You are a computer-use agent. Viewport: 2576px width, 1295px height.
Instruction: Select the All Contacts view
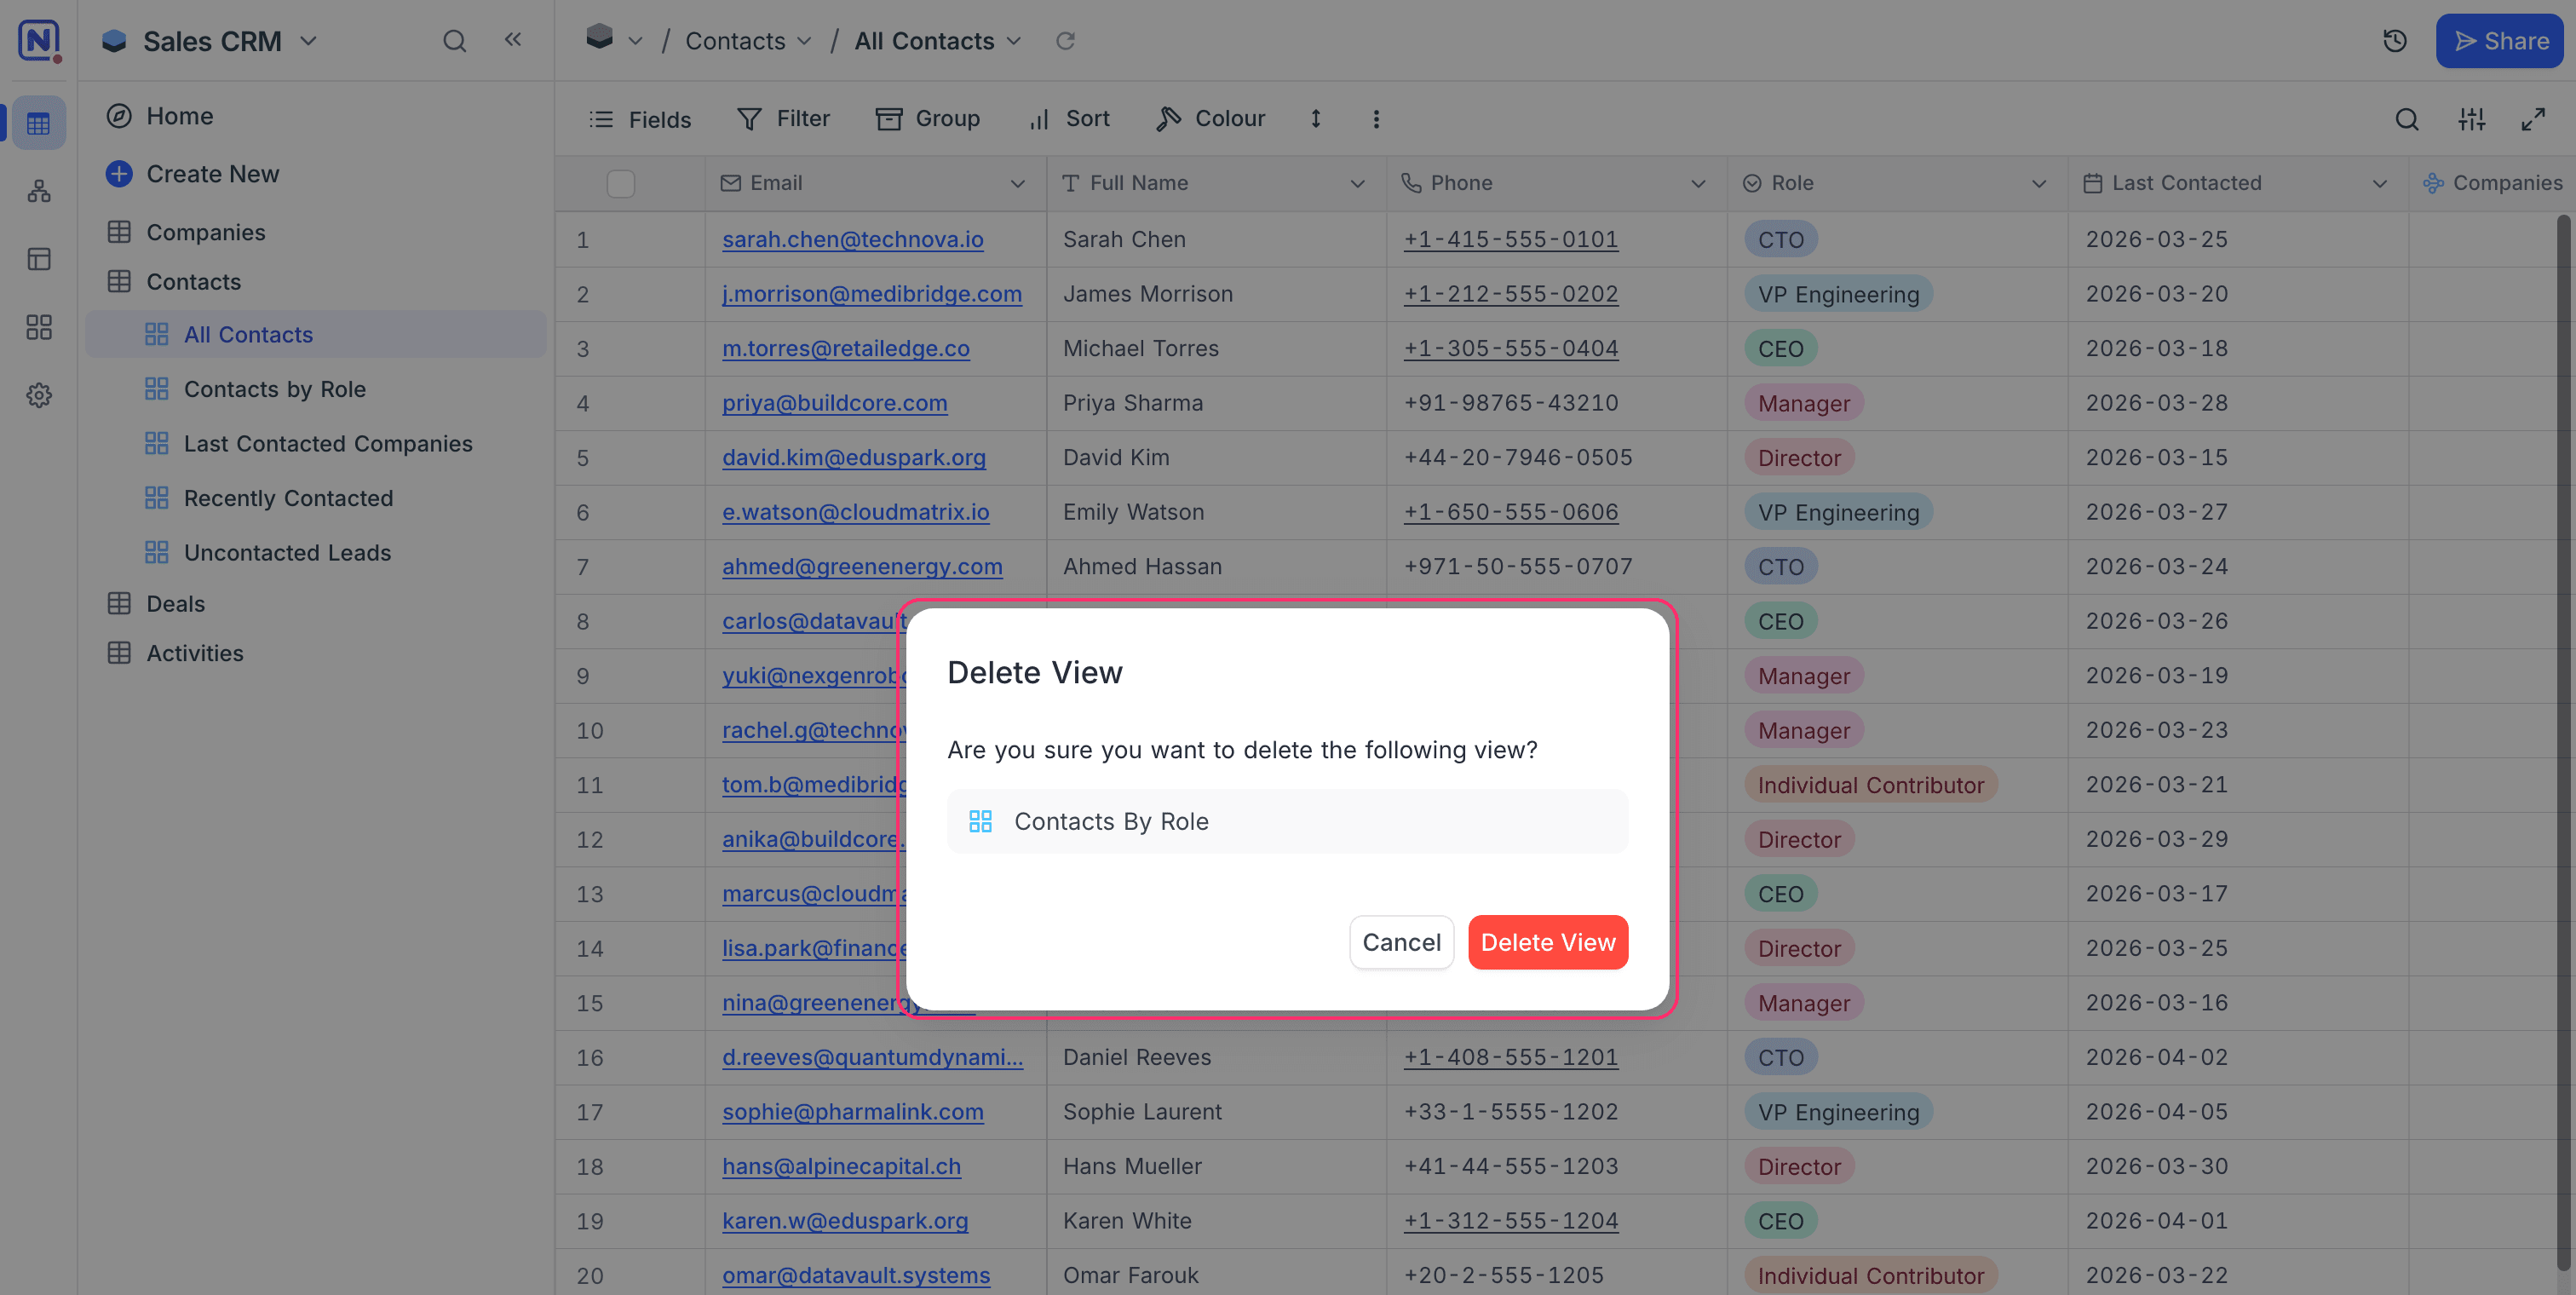(x=316, y=334)
